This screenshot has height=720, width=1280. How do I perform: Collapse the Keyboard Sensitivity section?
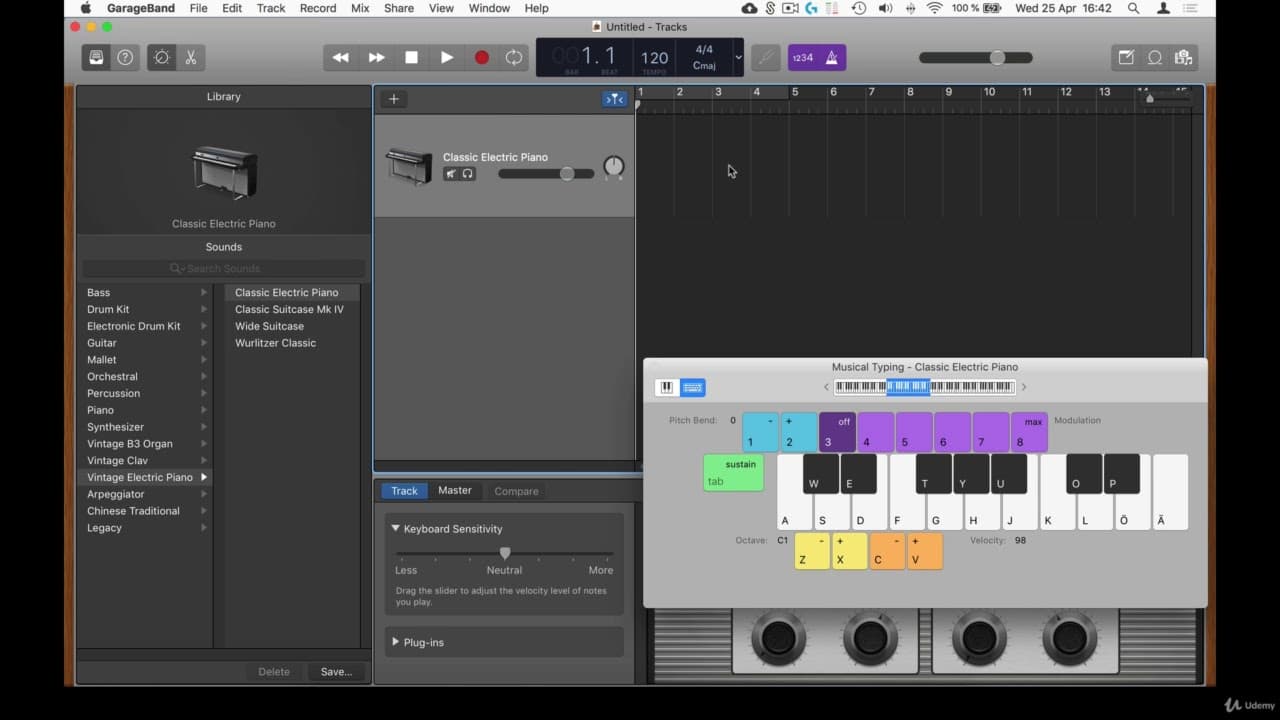click(x=396, y=528)
